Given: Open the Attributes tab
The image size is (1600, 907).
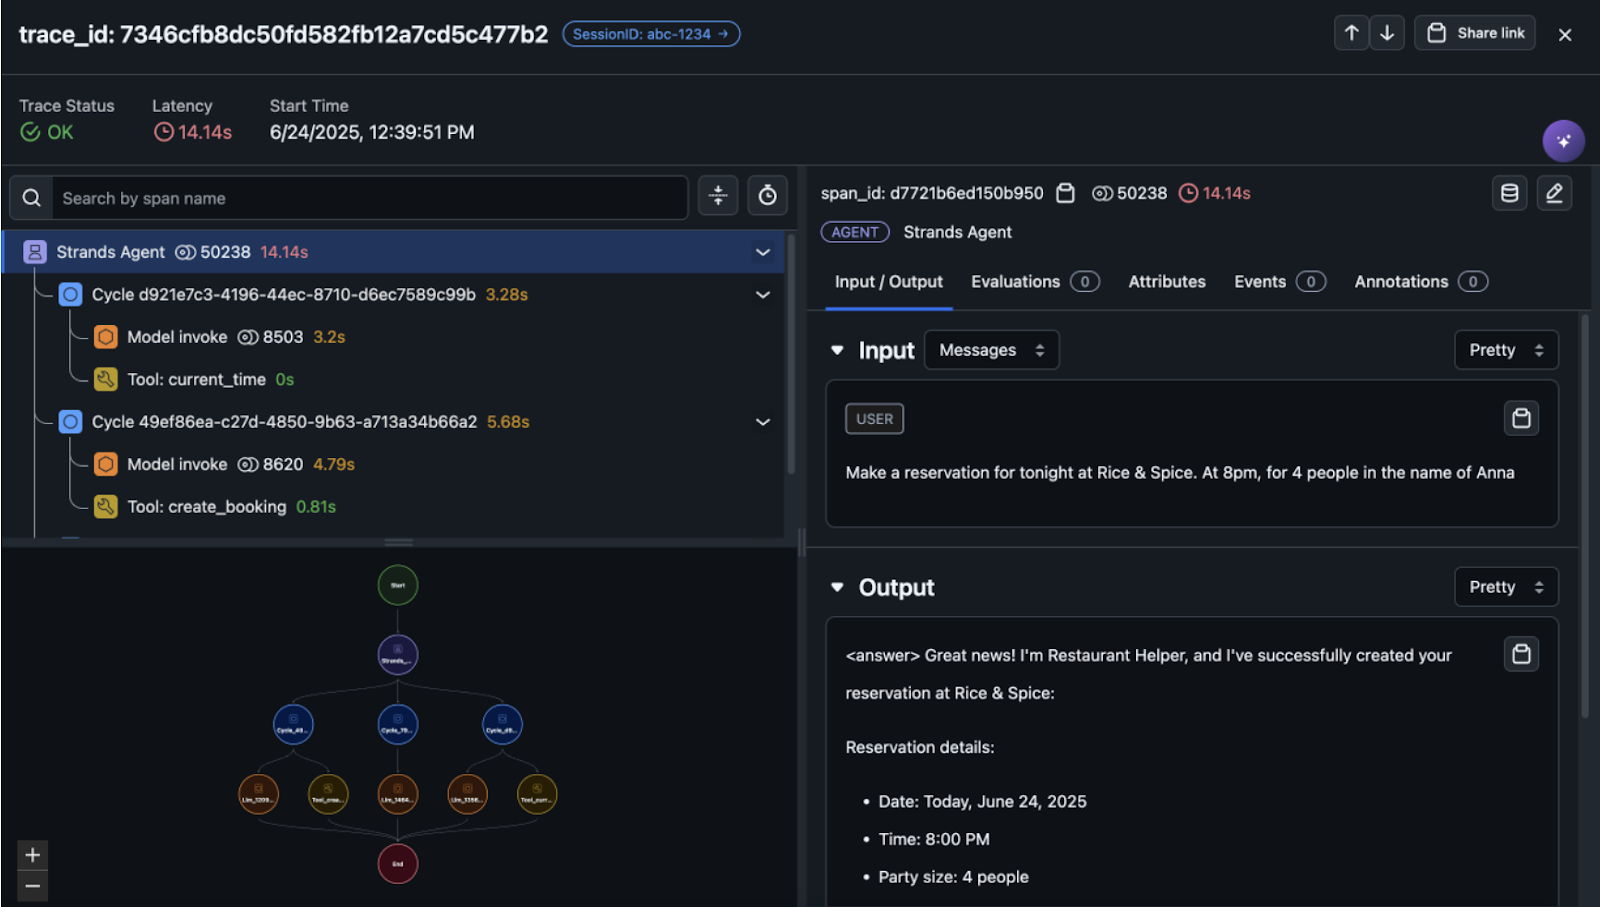Looking at the screenshot, I should click(1167, 282).
